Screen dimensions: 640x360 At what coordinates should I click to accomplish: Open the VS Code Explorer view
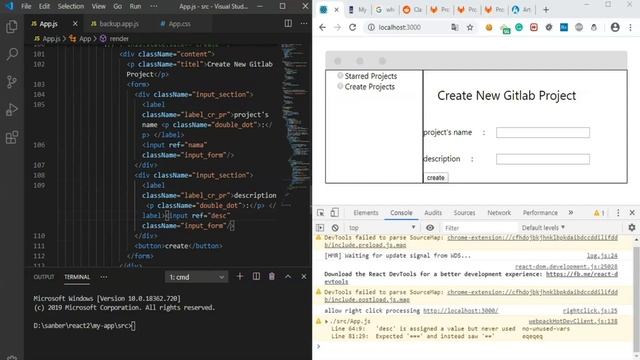12,27
